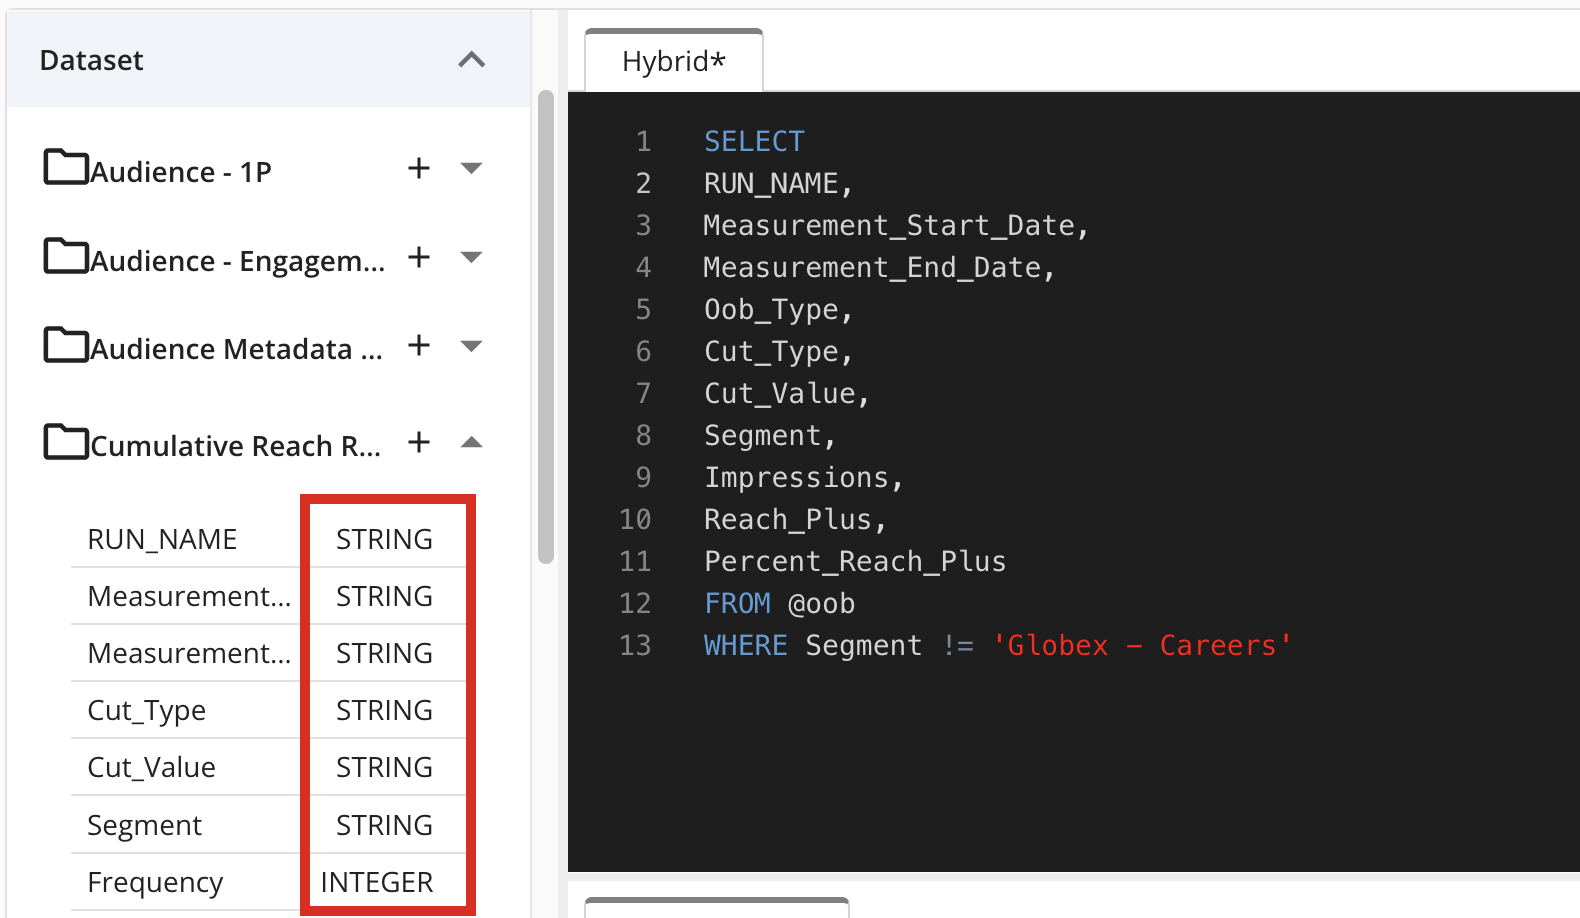This screenshot has height=918, width=1580.
Task: Click the Audience - 1P folder icon
Action: (66, 168)
